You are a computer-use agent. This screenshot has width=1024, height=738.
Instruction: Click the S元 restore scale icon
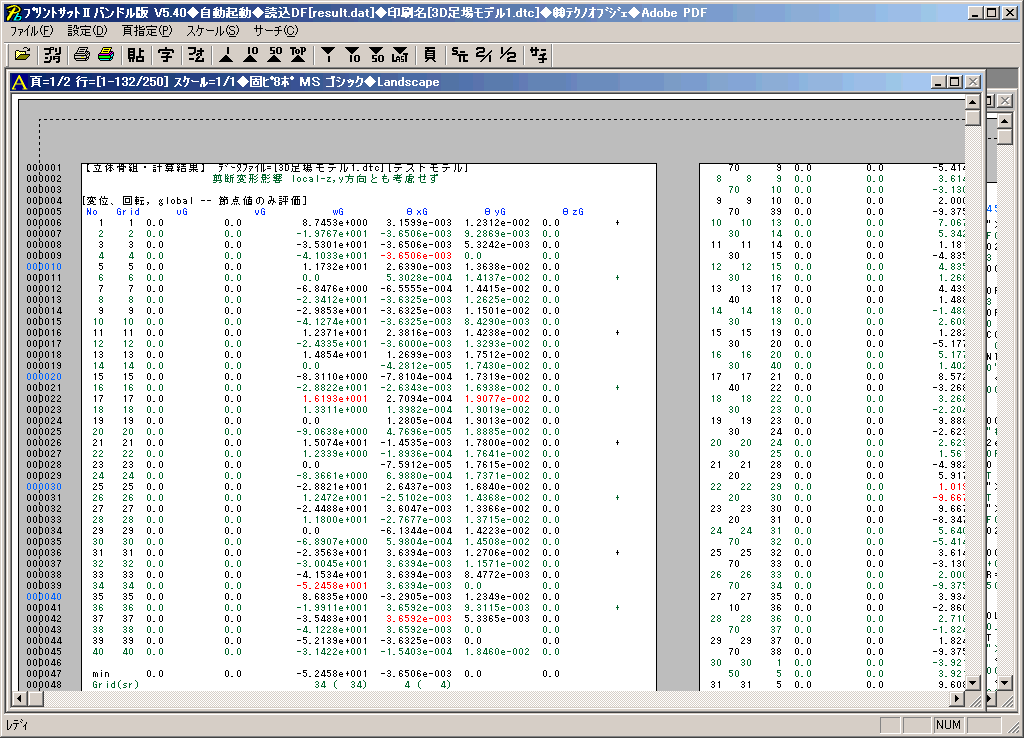coord(460,55)
